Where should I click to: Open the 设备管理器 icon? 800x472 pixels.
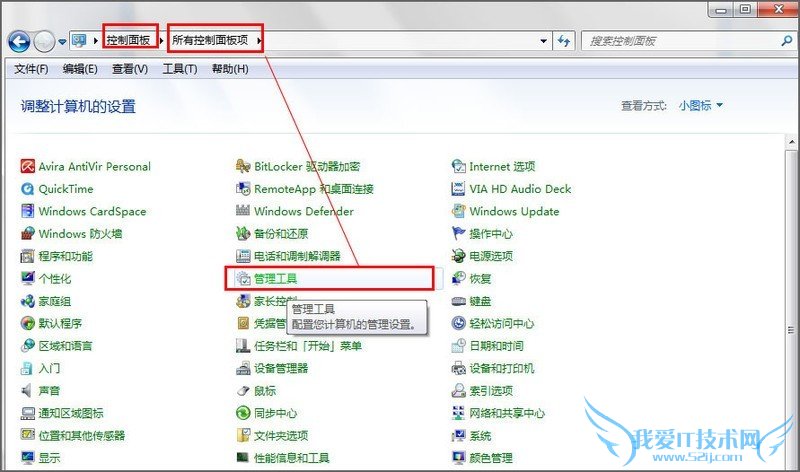[243, 368]
